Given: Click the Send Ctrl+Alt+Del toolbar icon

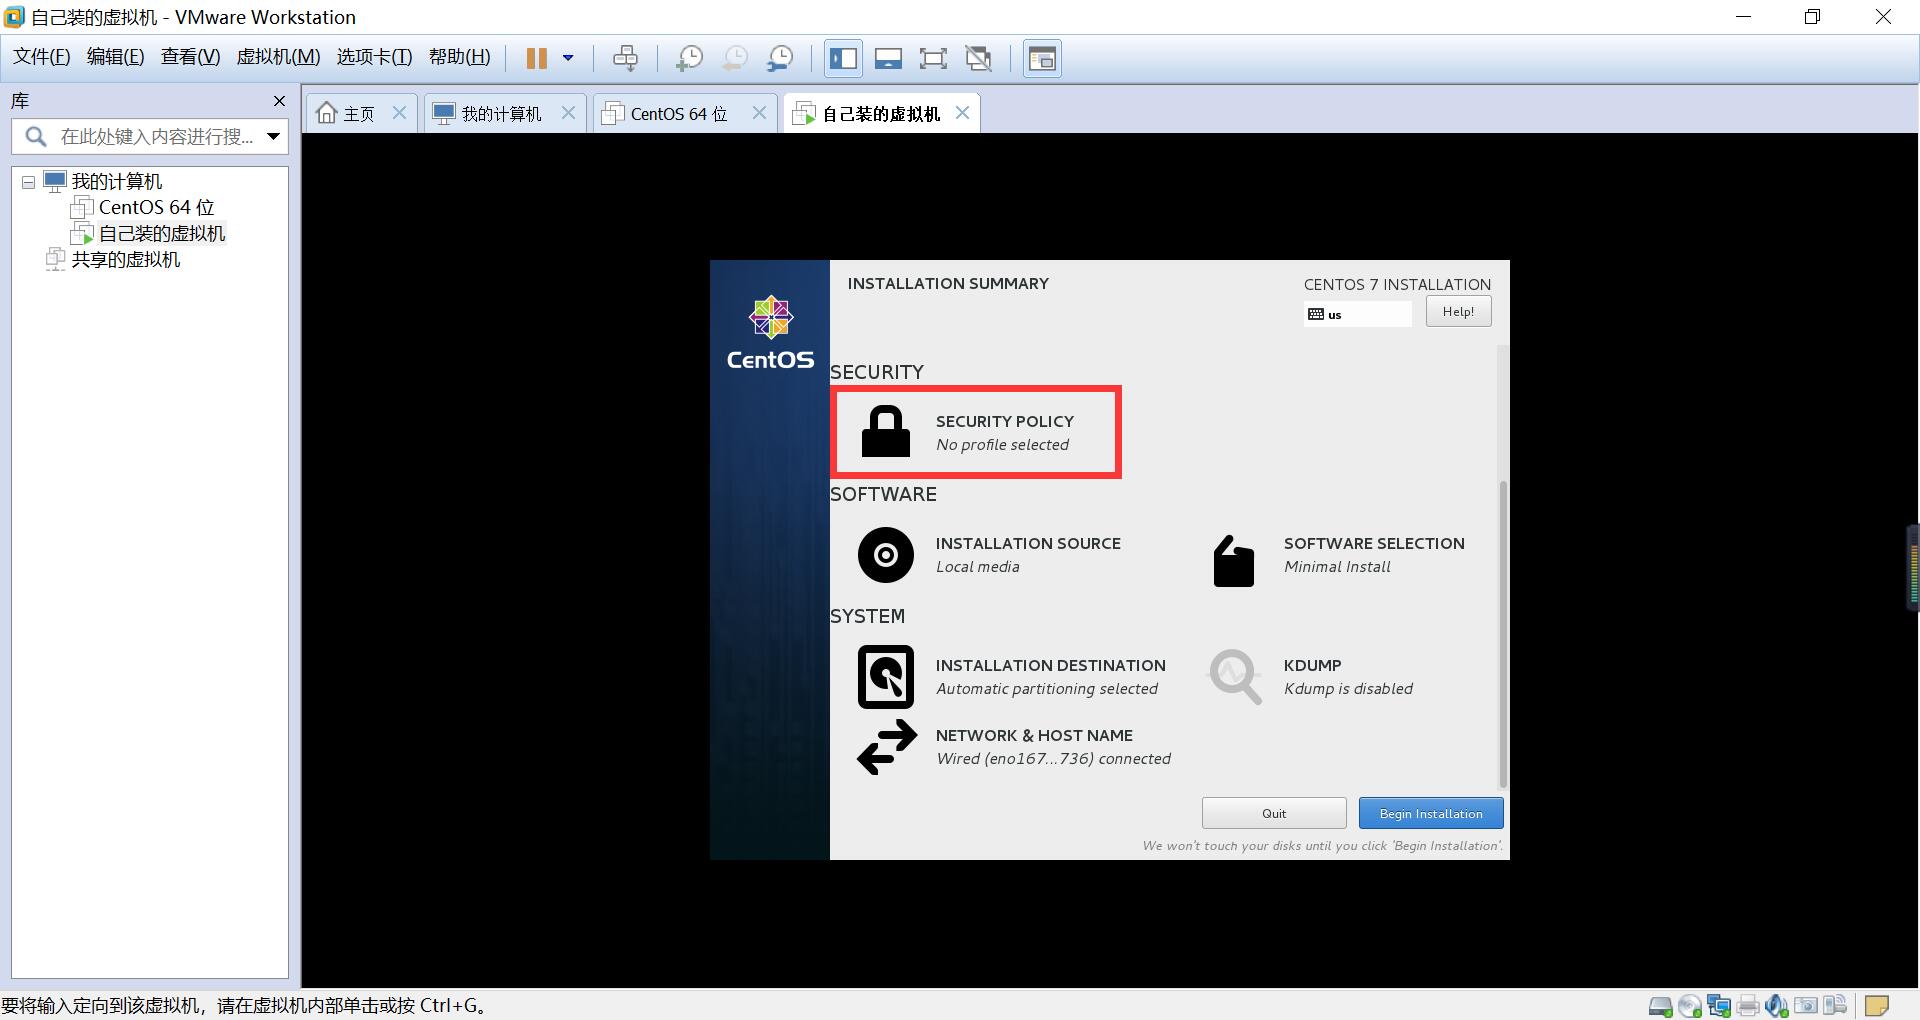Looking at the screenshot, I should pos(625,58).
